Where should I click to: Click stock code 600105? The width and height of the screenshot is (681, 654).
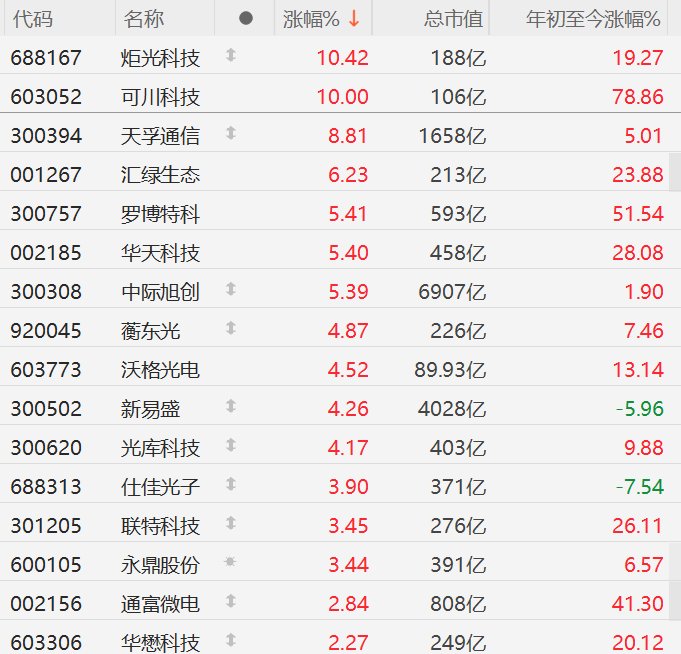tap(46, 565)
